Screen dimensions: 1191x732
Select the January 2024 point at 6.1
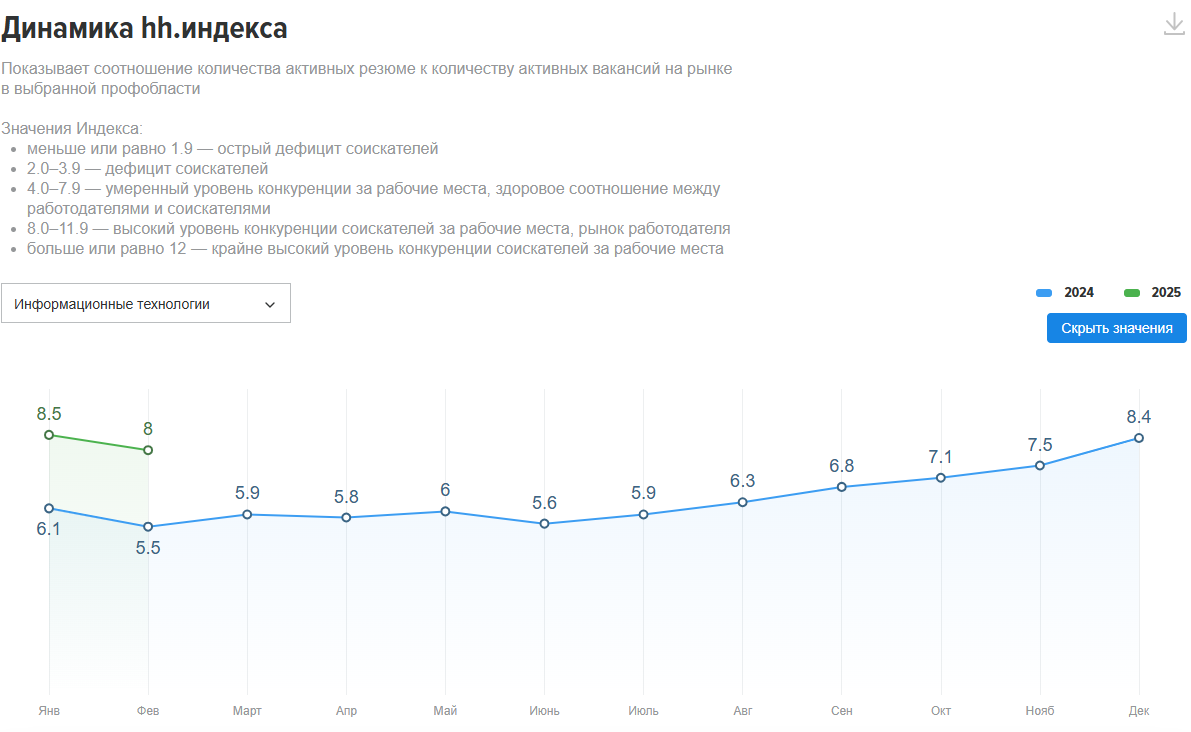click(x=49, y=509)
